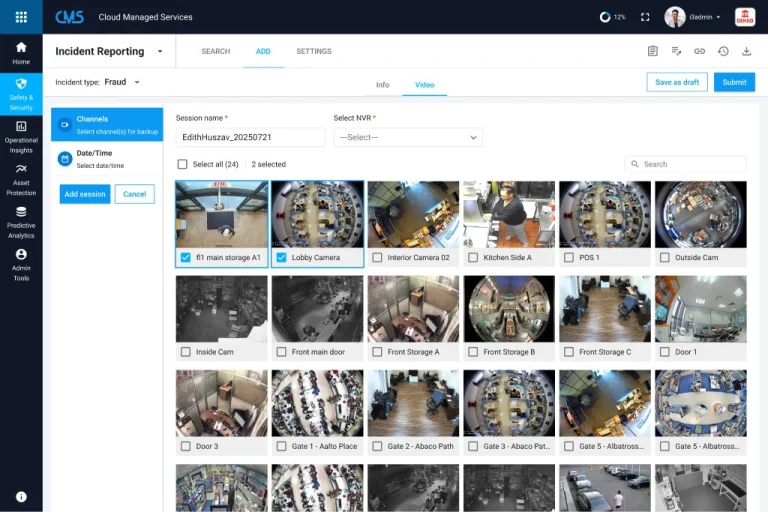Click the download icon
768x512 pixels.
pos(747,51)
